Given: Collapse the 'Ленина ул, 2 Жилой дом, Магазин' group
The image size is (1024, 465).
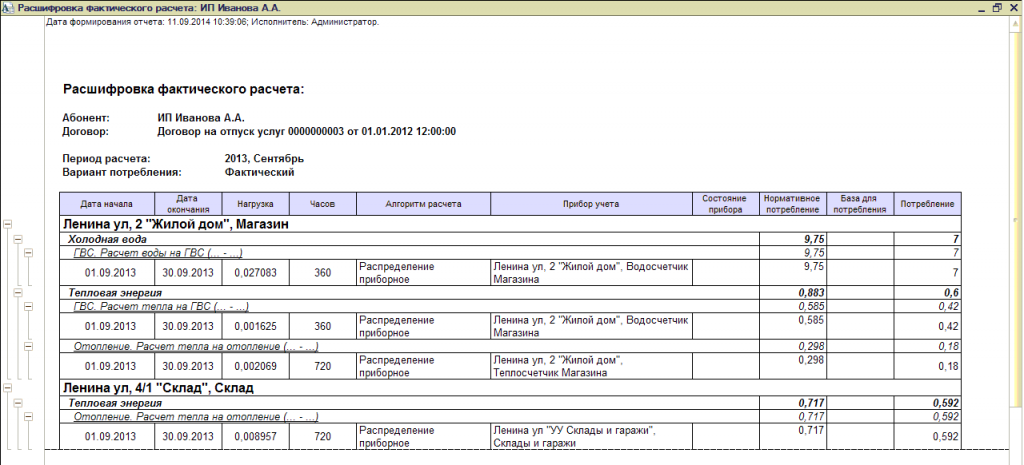Looking at the screenshot, I should click(x=8, y=224).
